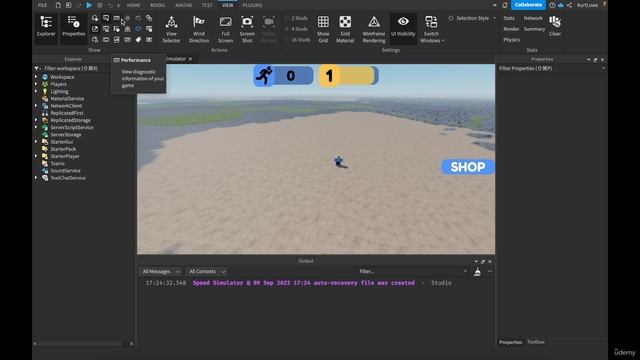Screen dimensions: 640x360
Task: Switch to the AVATAR ribbon tab
Action: click(184, 5)
